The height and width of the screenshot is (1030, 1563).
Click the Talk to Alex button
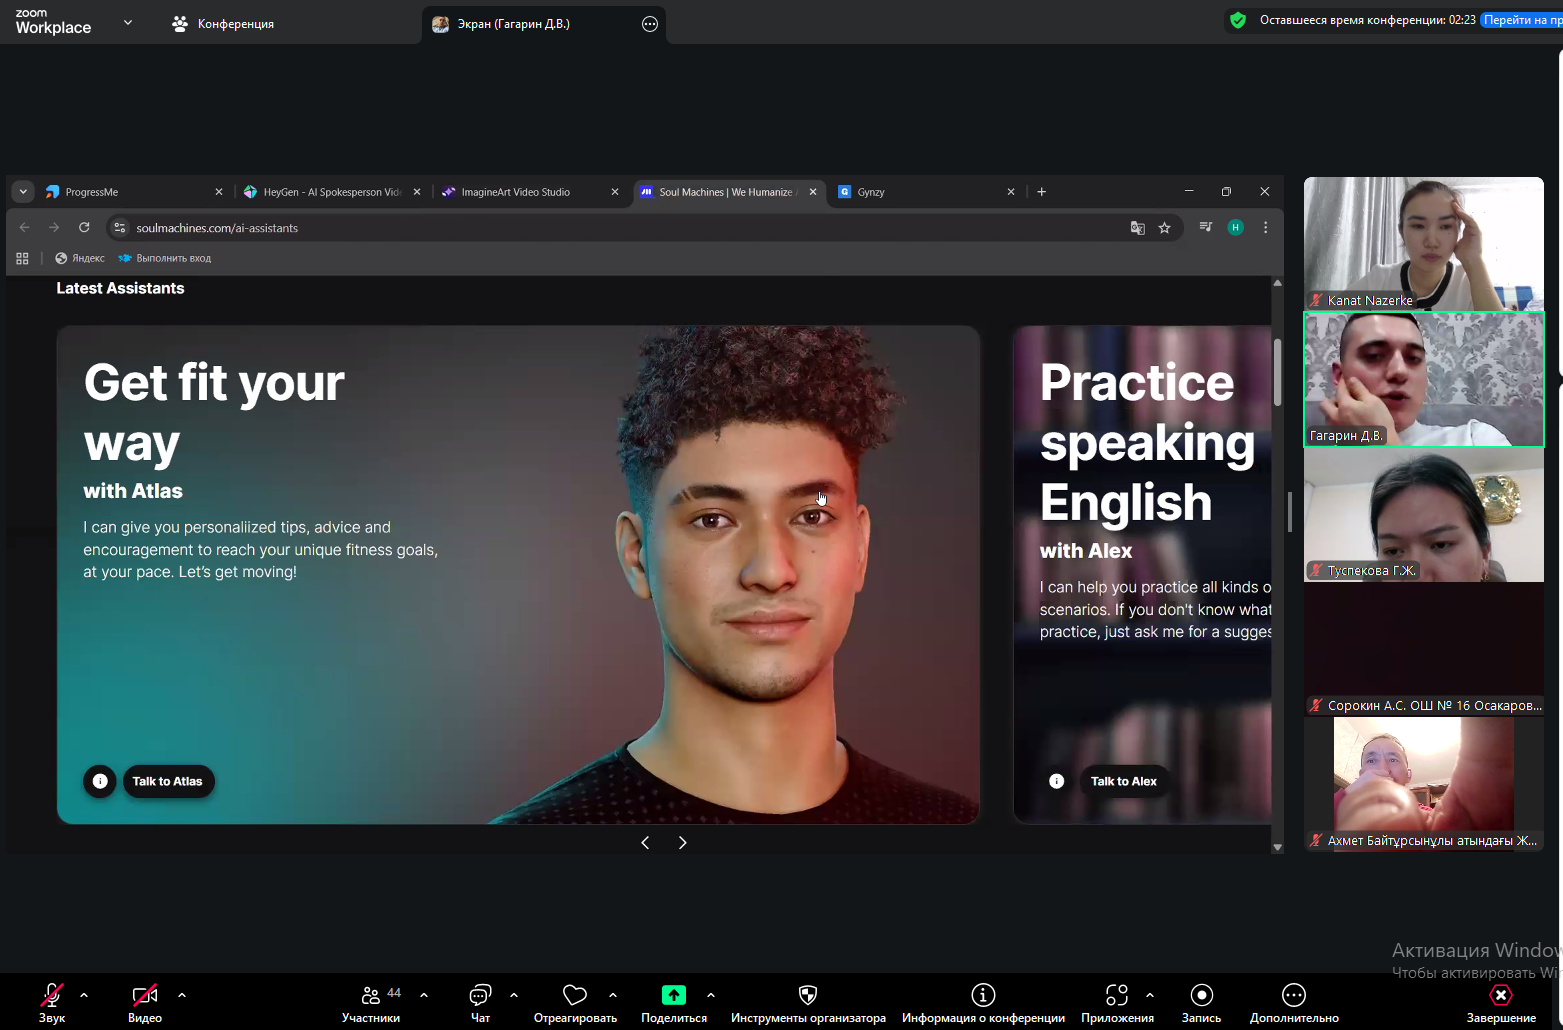1123,781
